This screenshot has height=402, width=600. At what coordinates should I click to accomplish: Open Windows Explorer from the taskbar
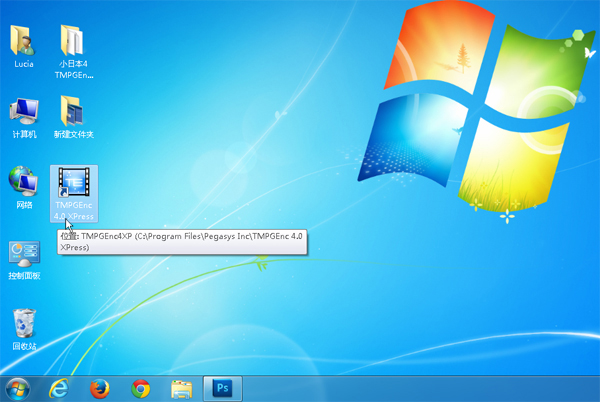coord(181,389)
